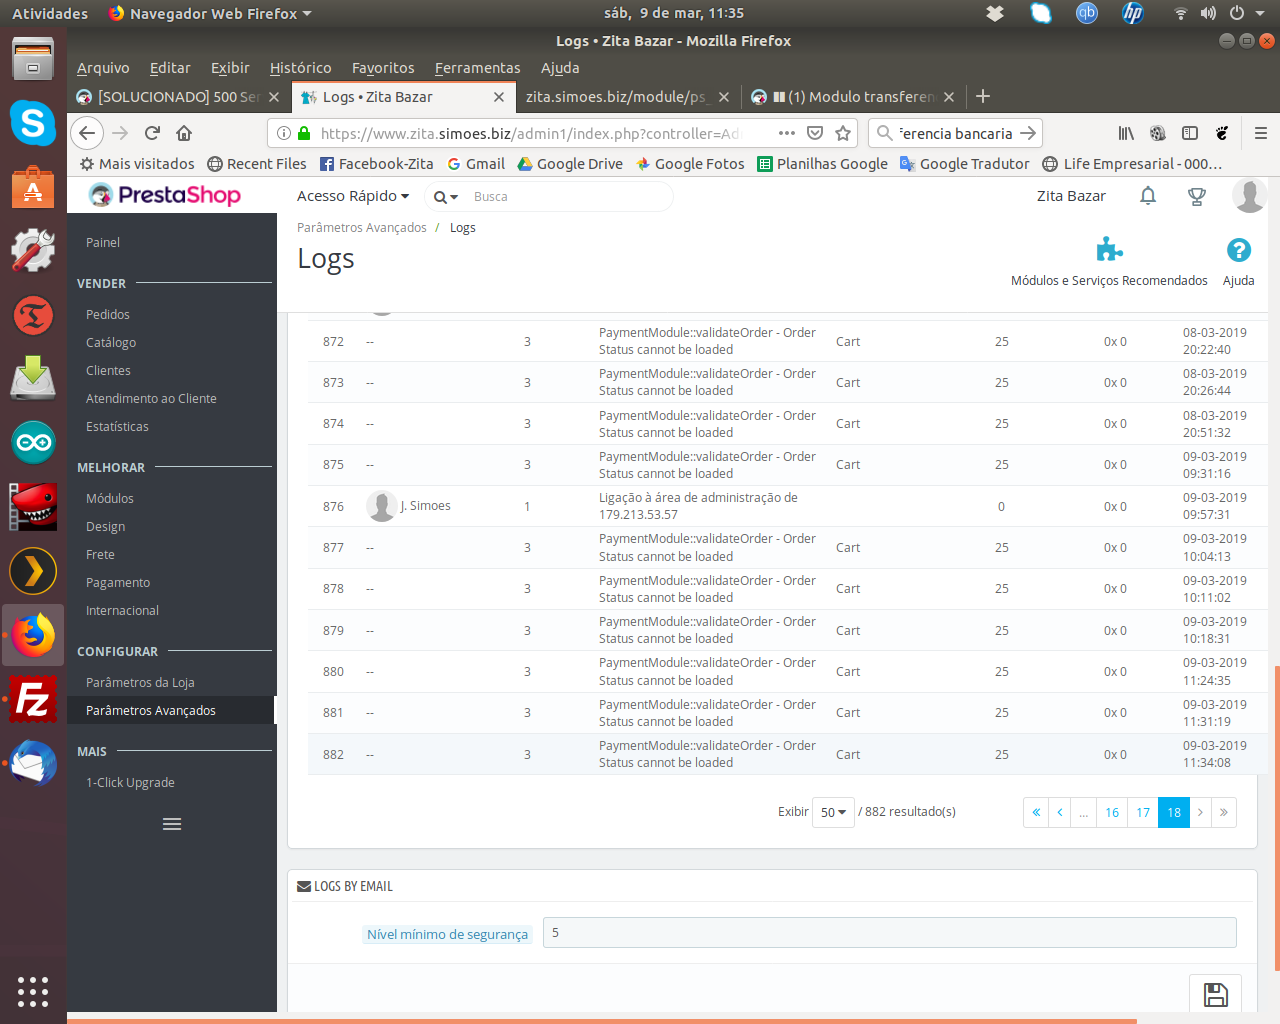Image resolution: width=1280 pixels, height=1024 pixels.
Task: Click the Nível mínimo de segurança field
Action: pyautogui.click(x=890, y=933)
